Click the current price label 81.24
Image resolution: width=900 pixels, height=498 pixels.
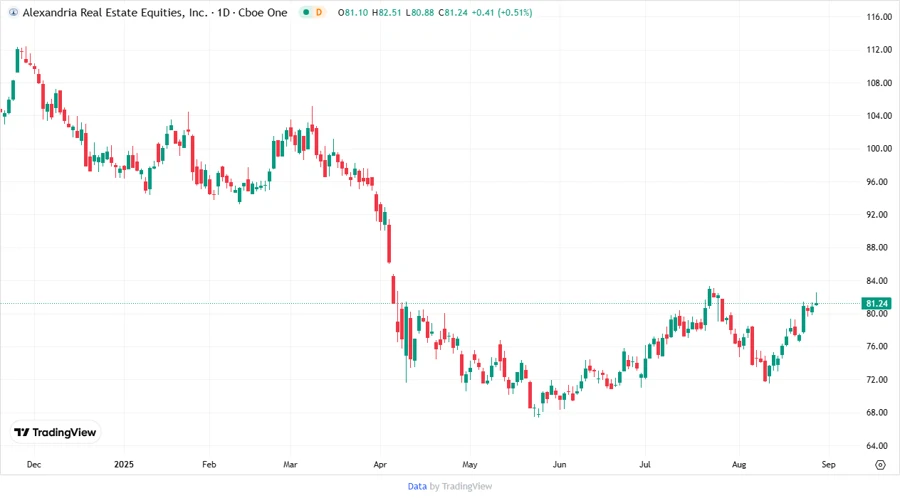[x=877, y=303]
